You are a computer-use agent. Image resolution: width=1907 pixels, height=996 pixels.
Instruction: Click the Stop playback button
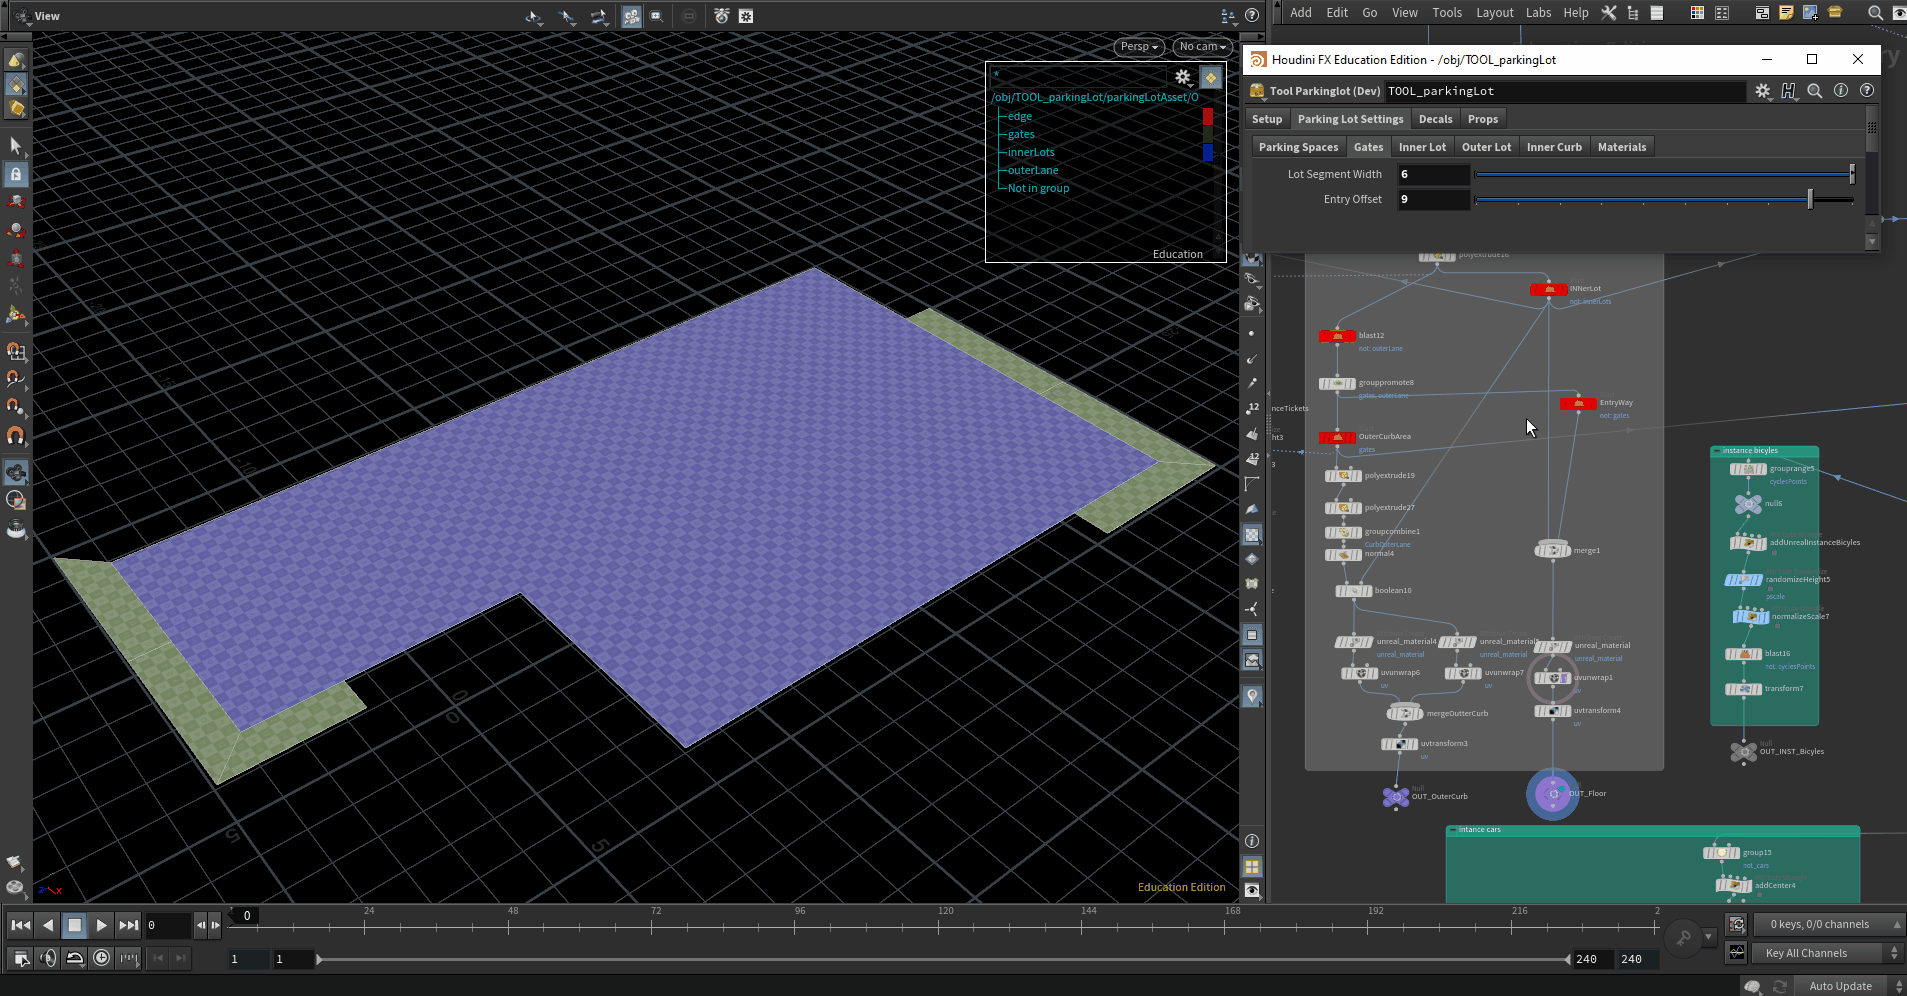[x=74, y=925]
